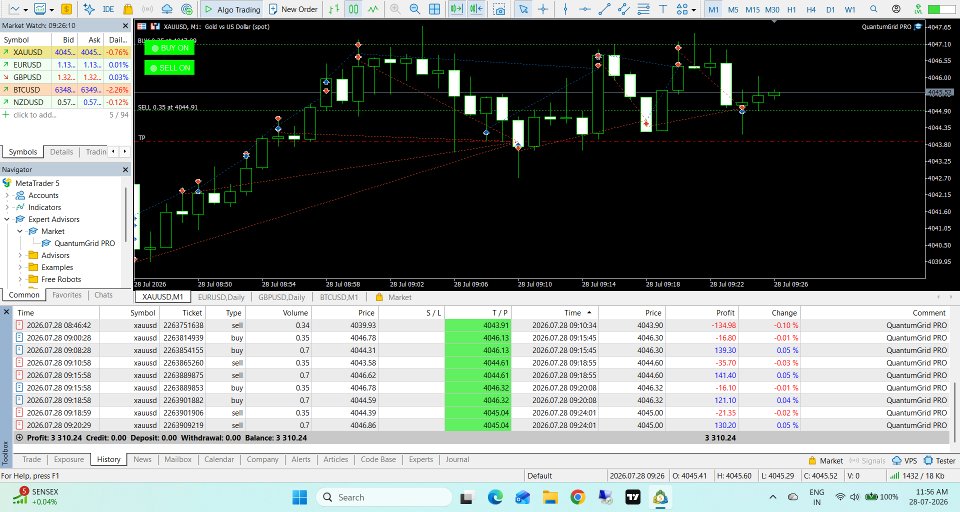The height and width of the screenshot is (512, 960).
Task: Click the green web globe toolbar icon
Action: coord(187,9)
